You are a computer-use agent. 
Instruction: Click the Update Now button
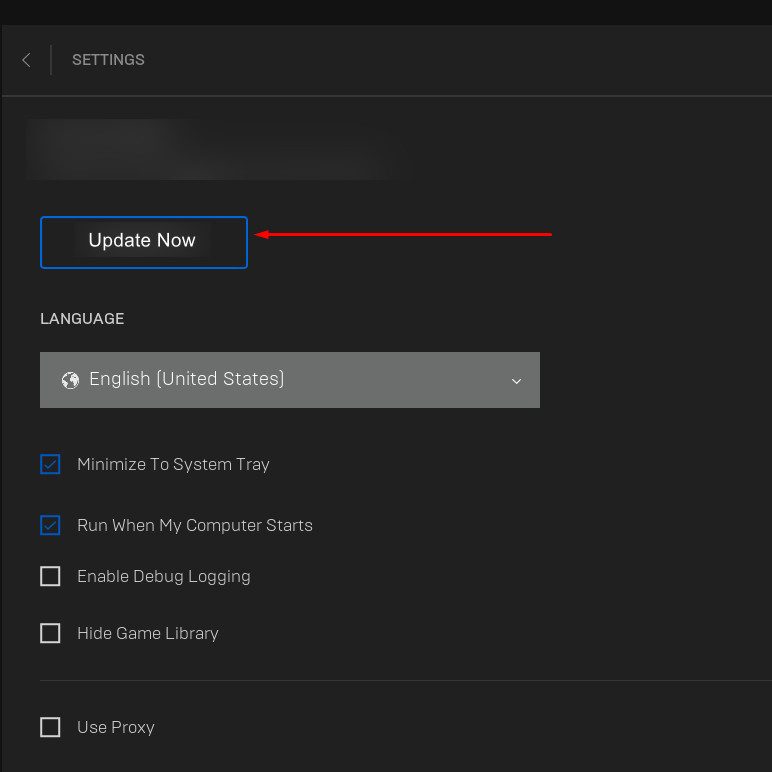pos(143,241)
